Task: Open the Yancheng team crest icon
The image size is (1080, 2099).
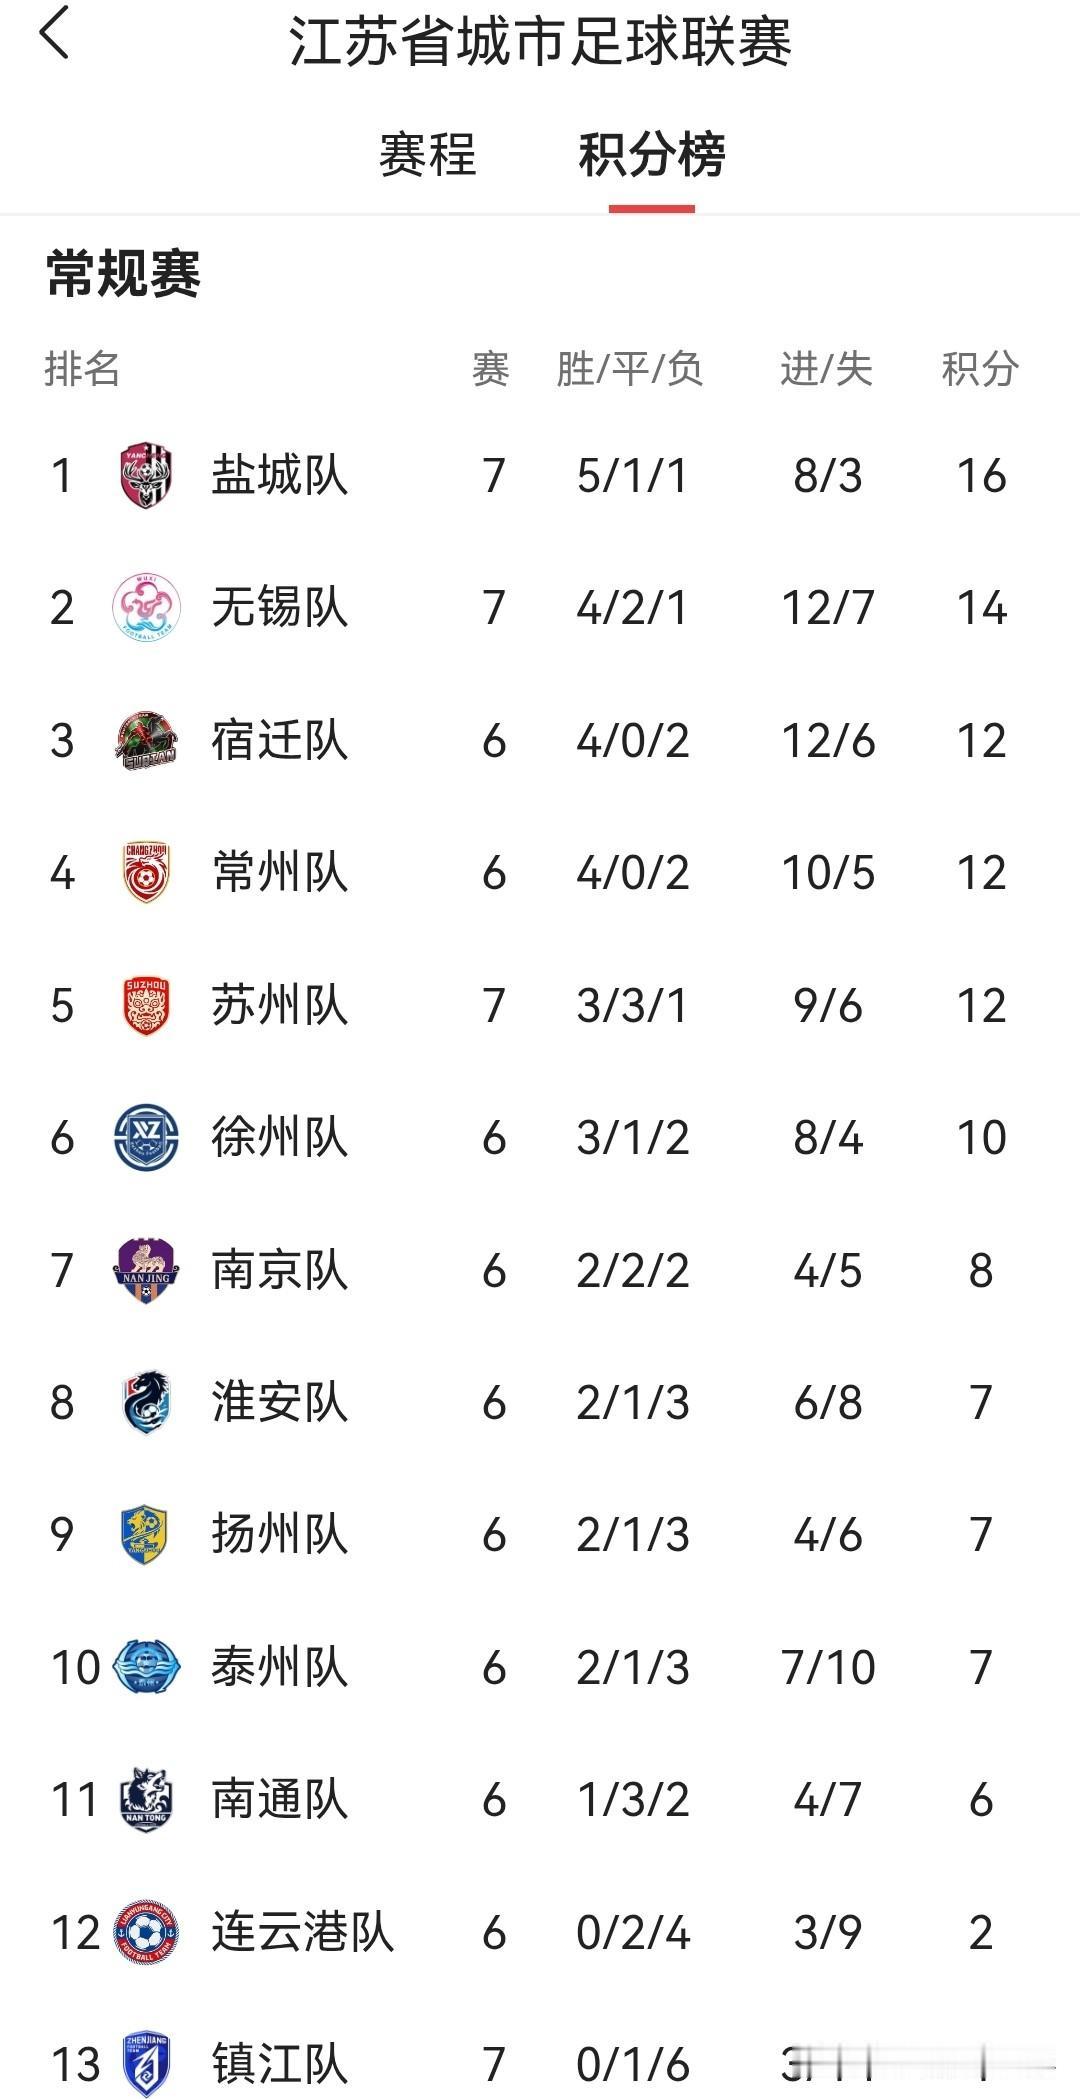Action: pyautogui.click(x=146, y=475)
